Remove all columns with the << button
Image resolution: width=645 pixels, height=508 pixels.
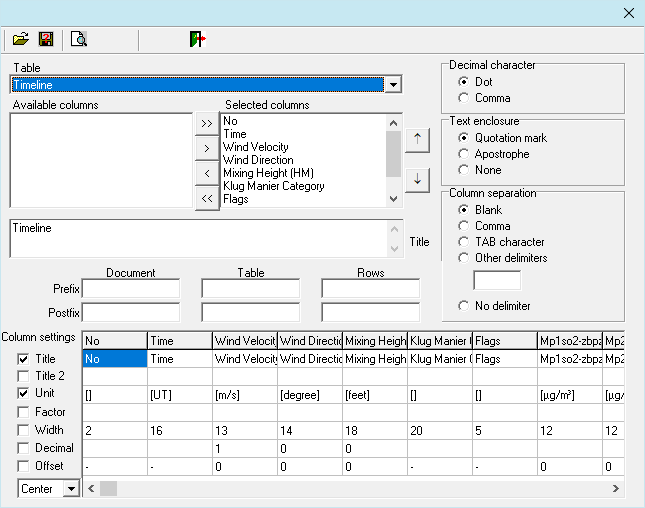(207, 199)
